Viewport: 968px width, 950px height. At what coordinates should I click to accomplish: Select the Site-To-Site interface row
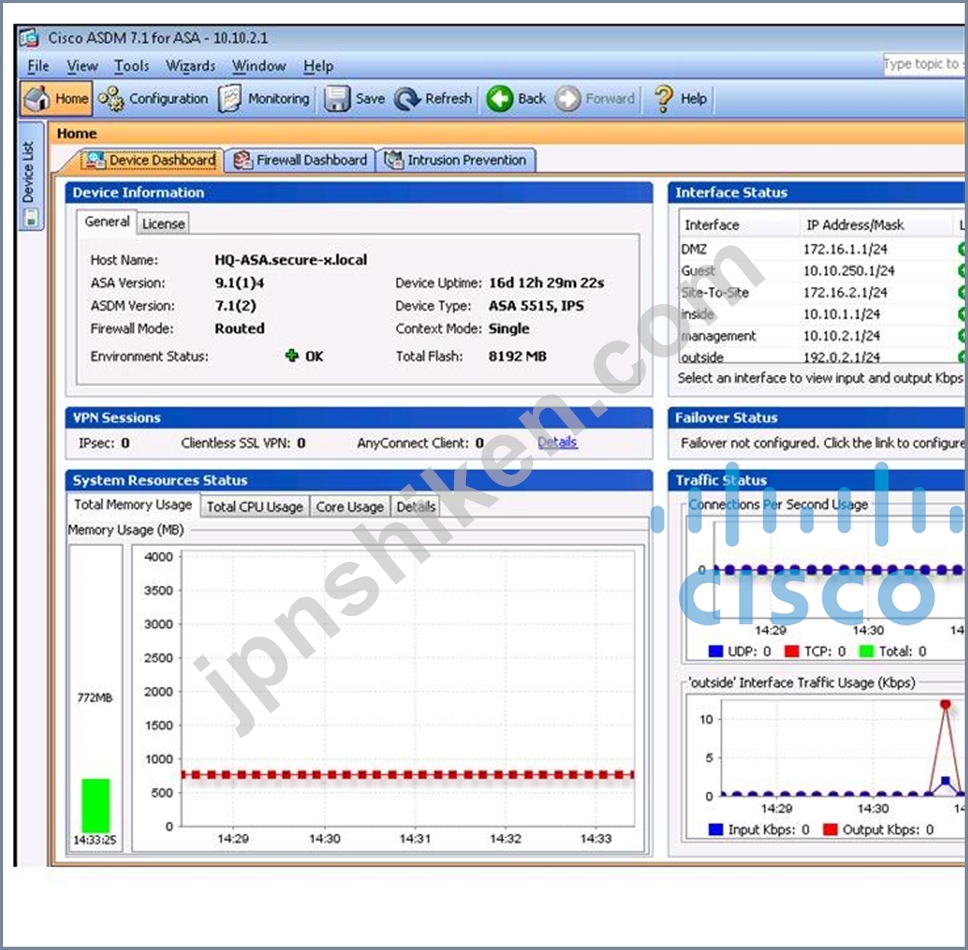click(x=822, y=293)
